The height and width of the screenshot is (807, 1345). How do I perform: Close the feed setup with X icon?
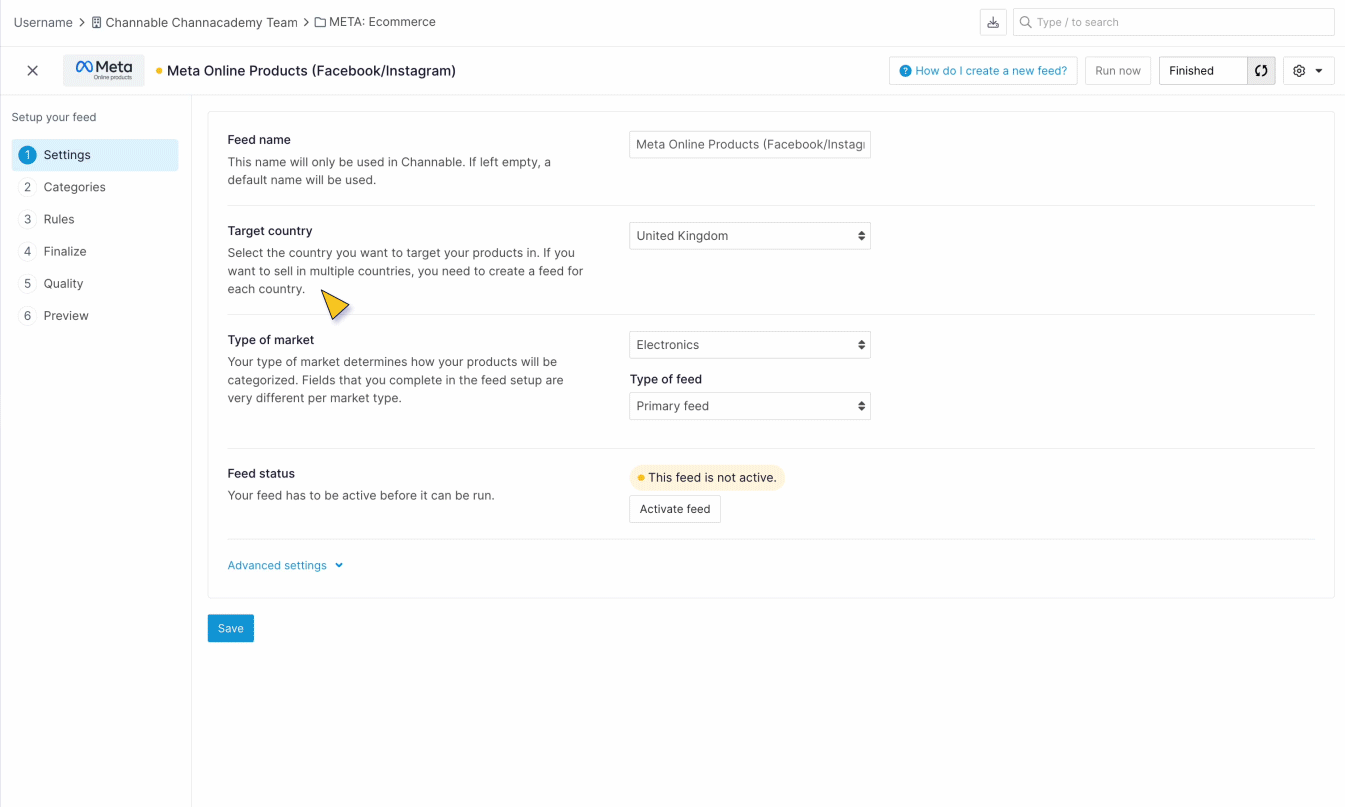tap(33, 71)
